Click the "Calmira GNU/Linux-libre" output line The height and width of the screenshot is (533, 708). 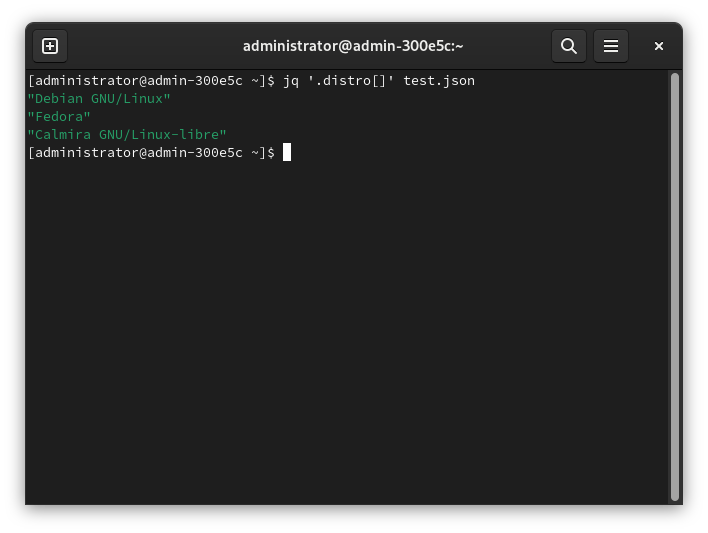(x=127, y=135)
